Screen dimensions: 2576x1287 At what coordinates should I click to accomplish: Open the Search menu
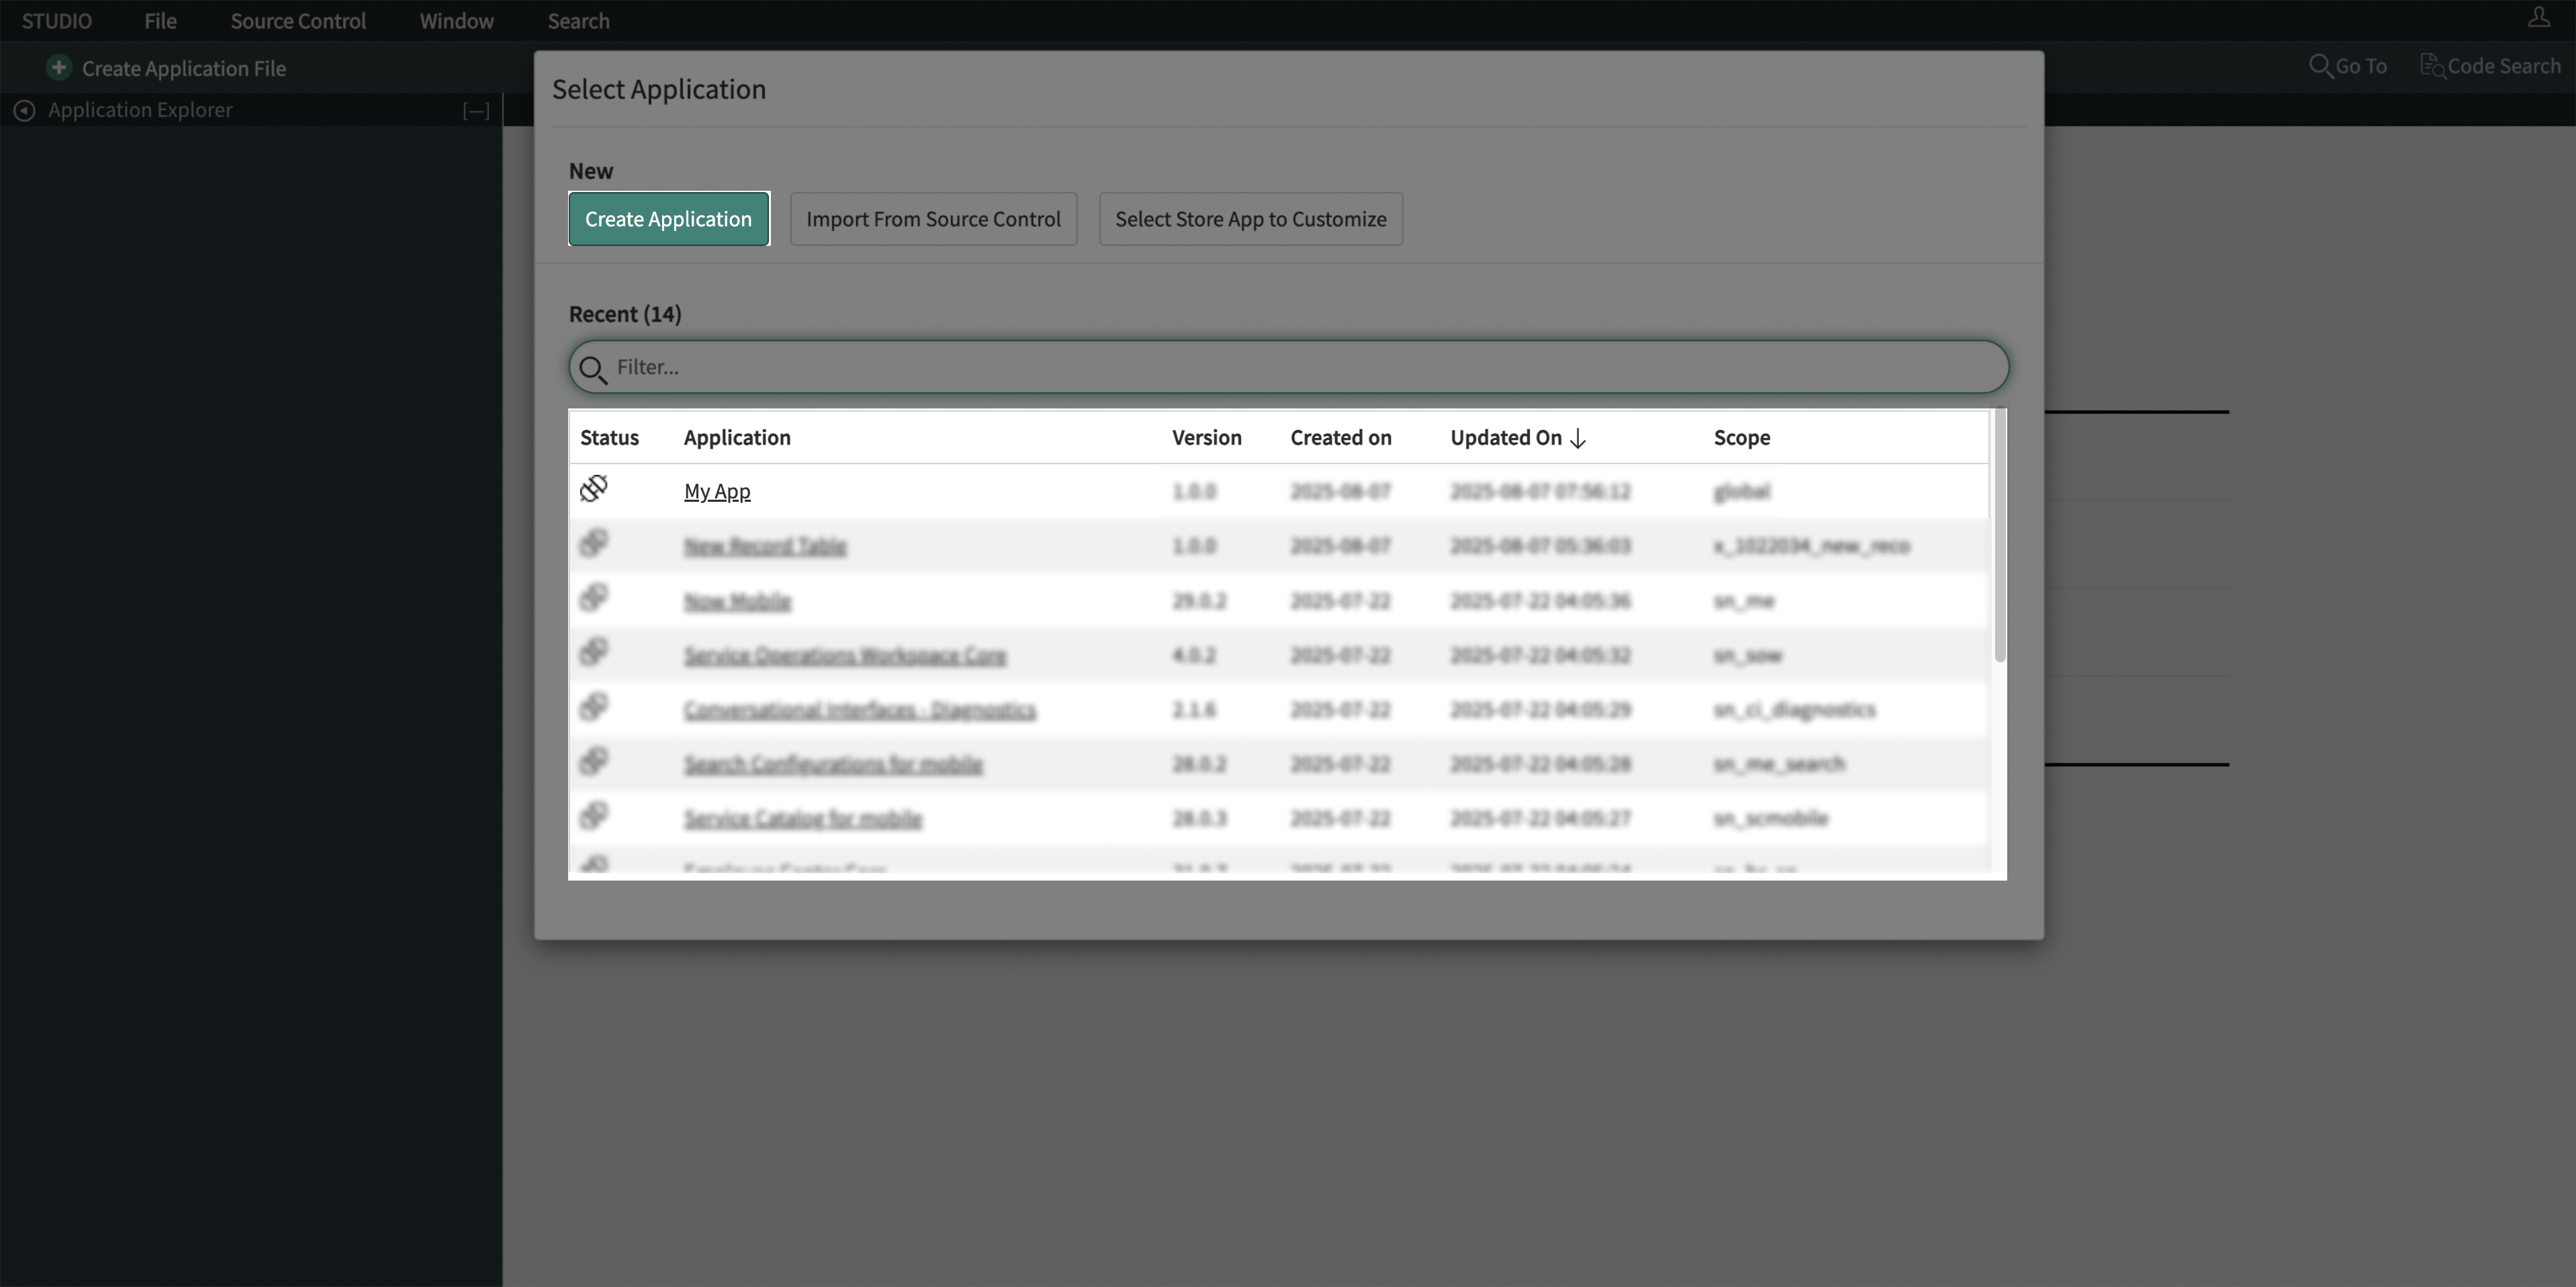578,21
